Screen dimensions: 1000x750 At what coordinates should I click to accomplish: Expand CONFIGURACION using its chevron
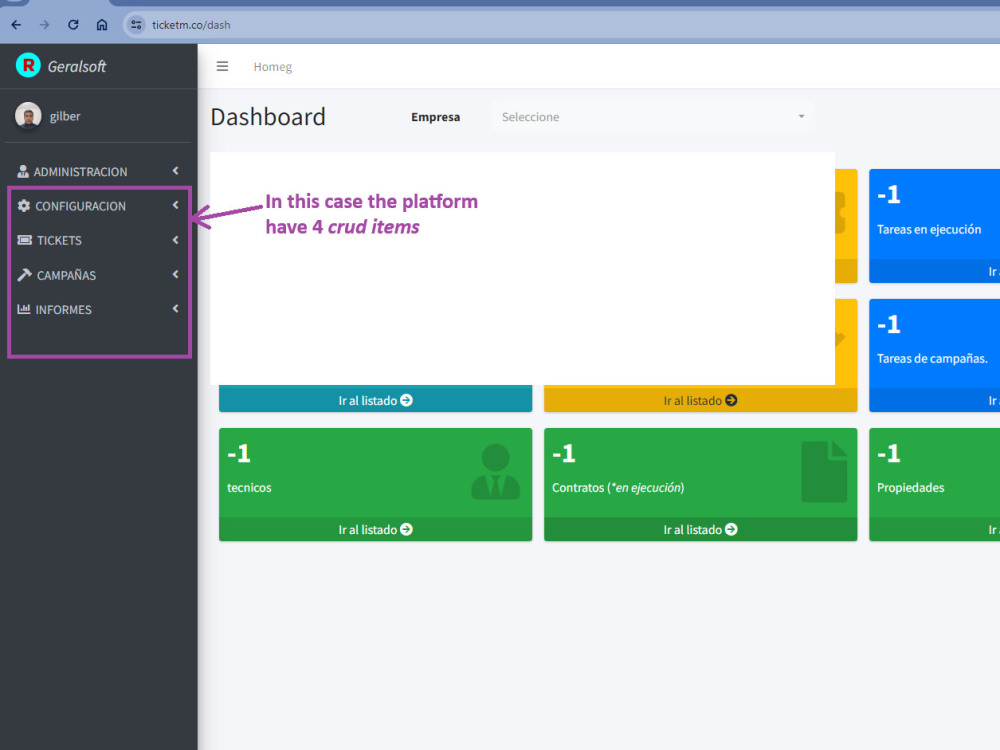pyautogui.click(x=175, y=205)
